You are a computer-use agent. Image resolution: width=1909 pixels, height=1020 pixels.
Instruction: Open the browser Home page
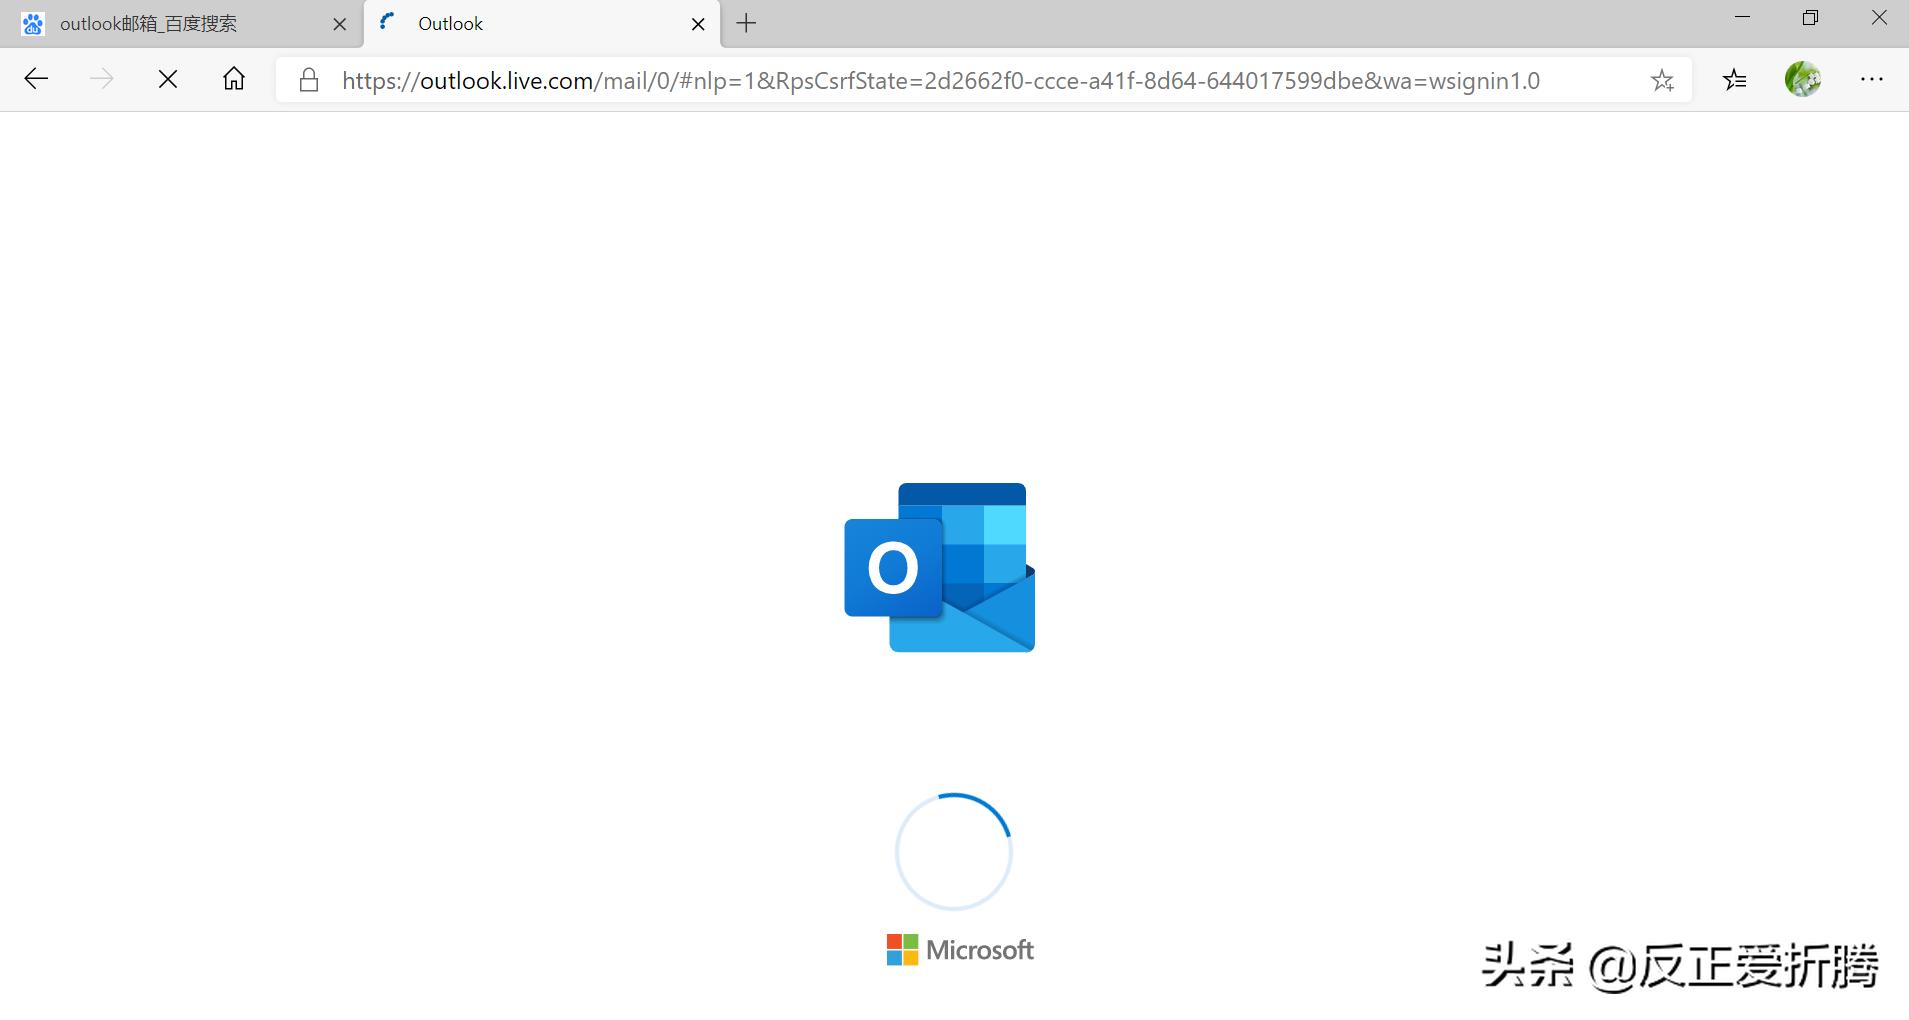point(233,79)
